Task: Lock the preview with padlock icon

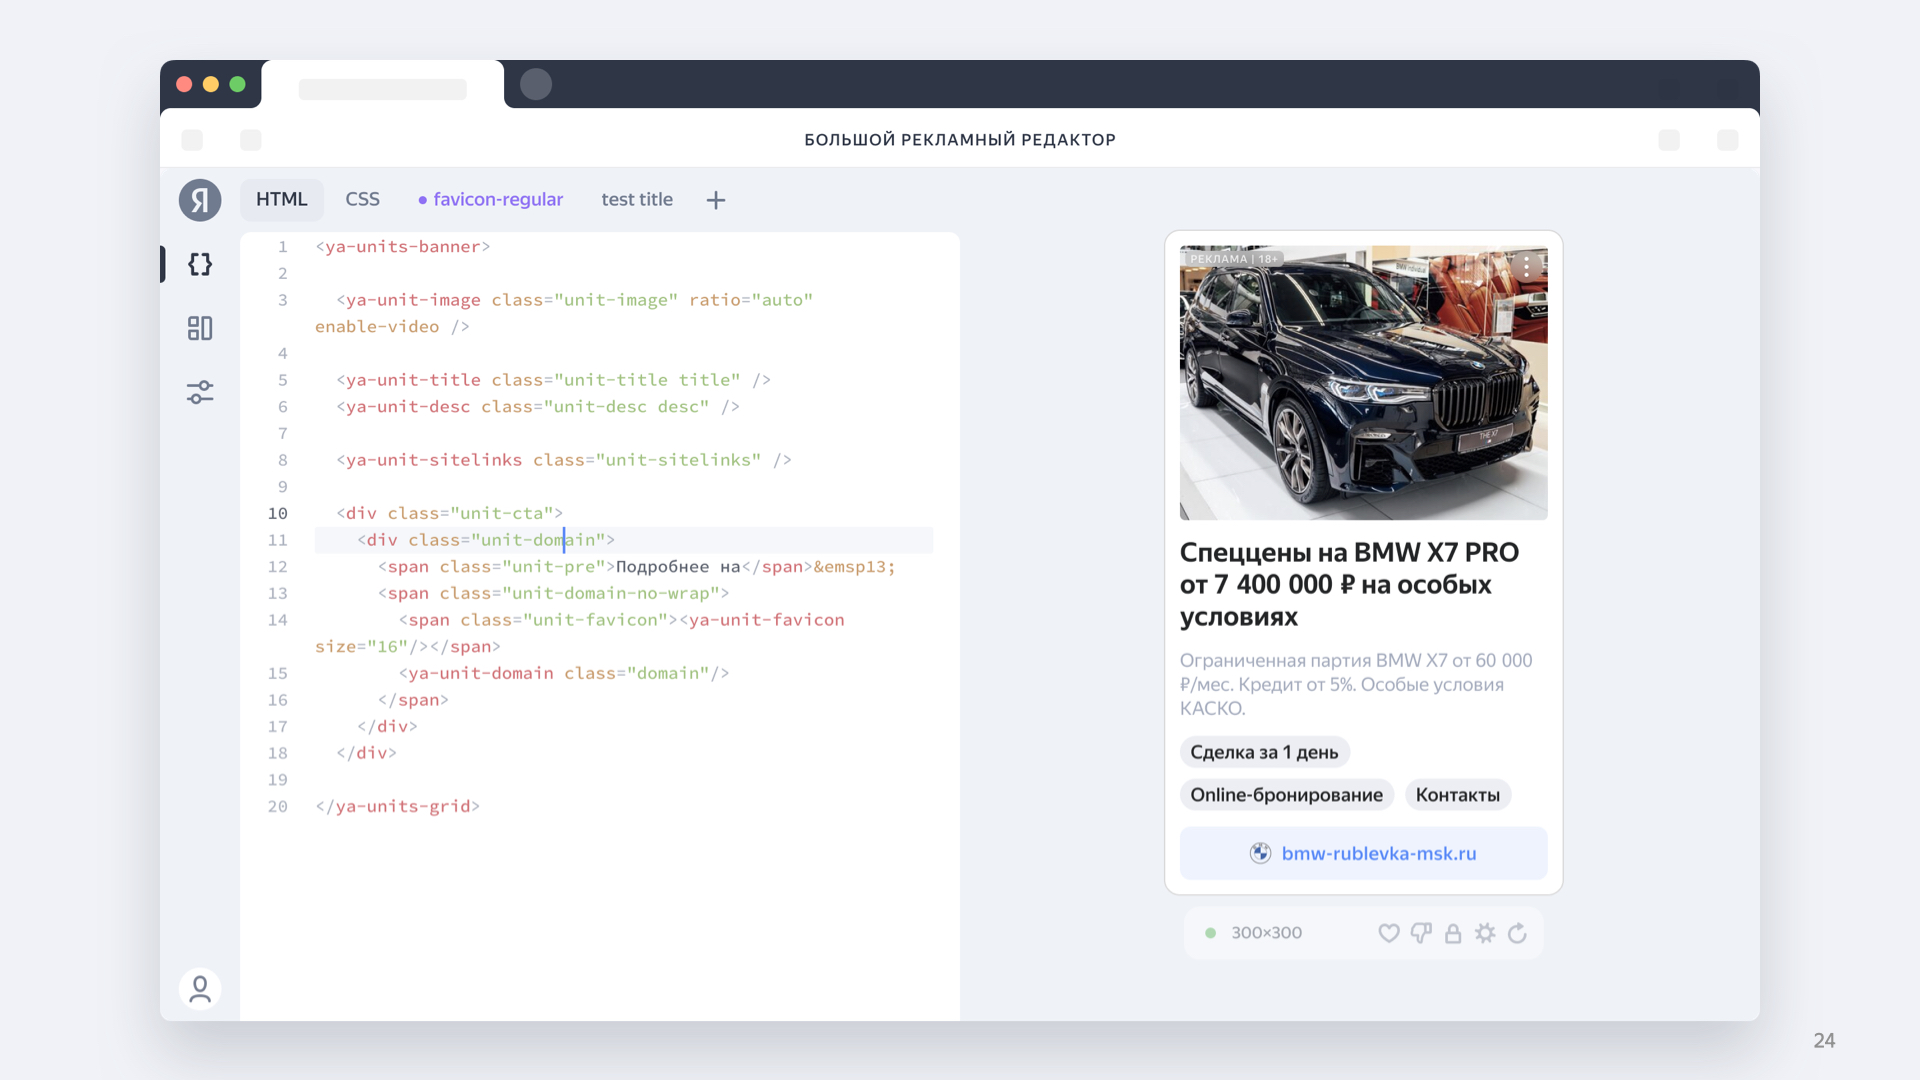Action: click(x=1453, y=933)
